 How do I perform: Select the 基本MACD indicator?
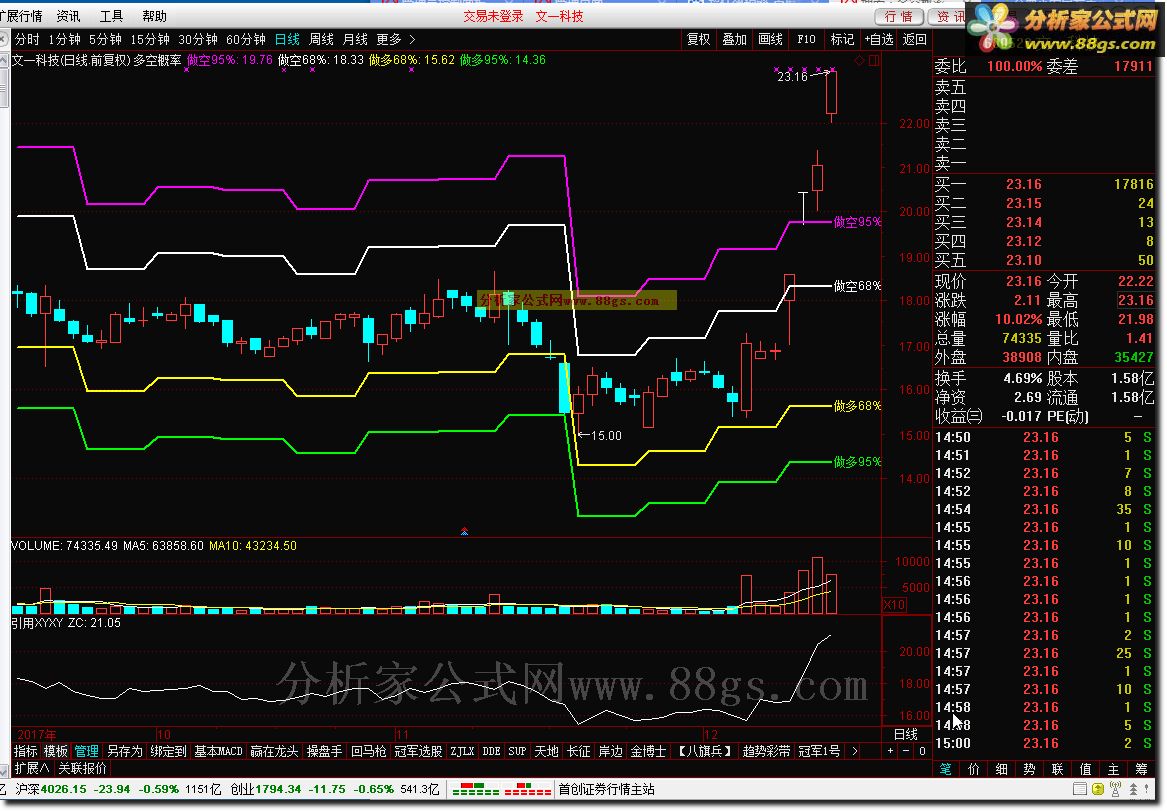point(218,751)
